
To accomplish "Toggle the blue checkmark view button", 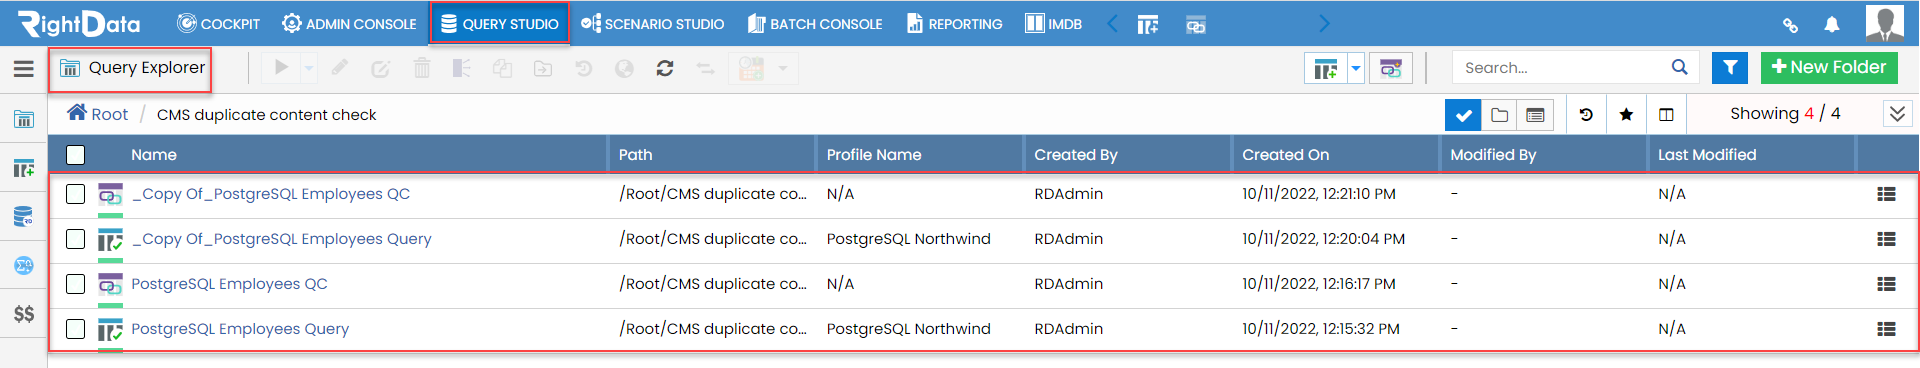I will [1463, 115].
